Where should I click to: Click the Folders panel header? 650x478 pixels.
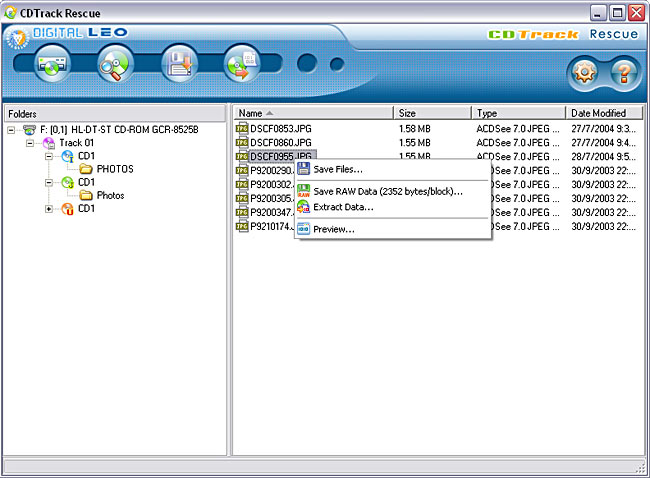click(x=115, y=114)
